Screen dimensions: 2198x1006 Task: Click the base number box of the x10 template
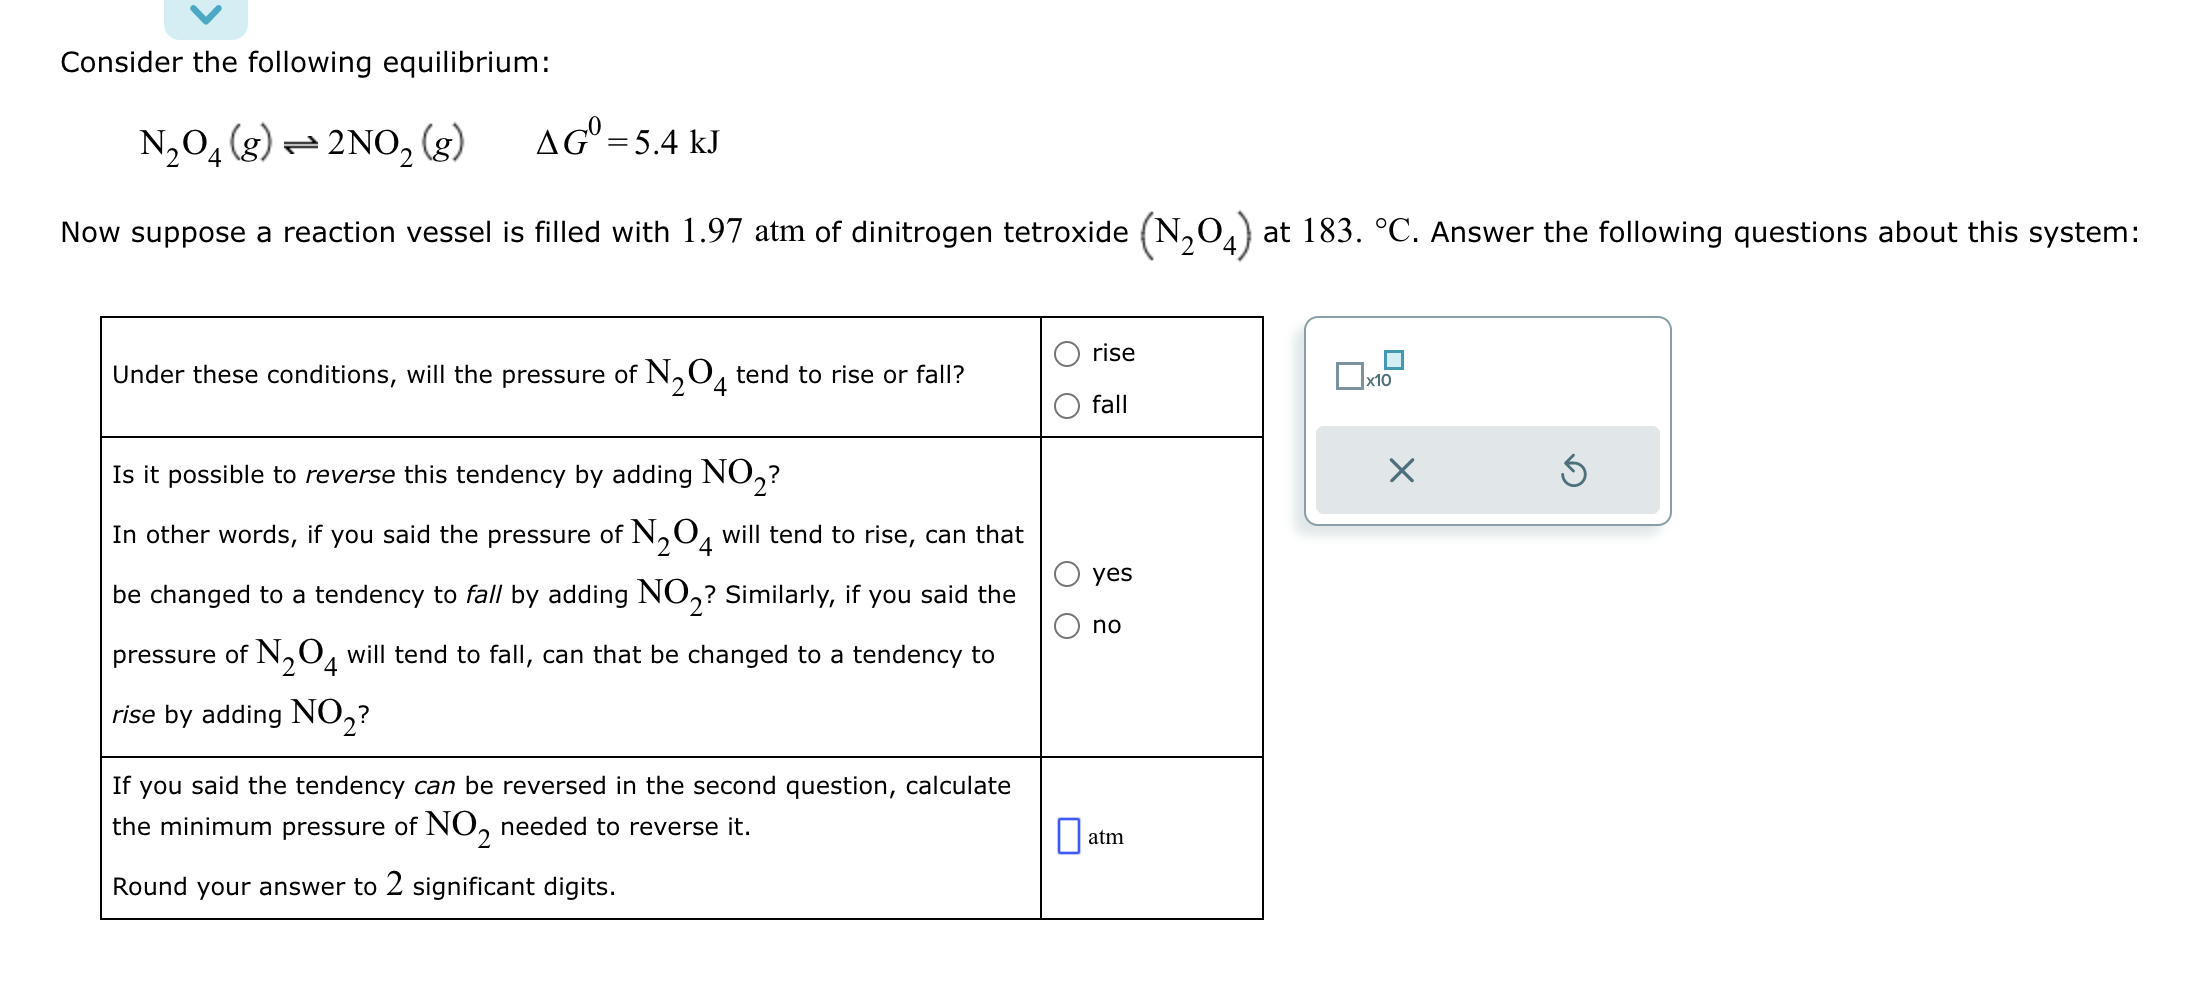[1349, 377]
